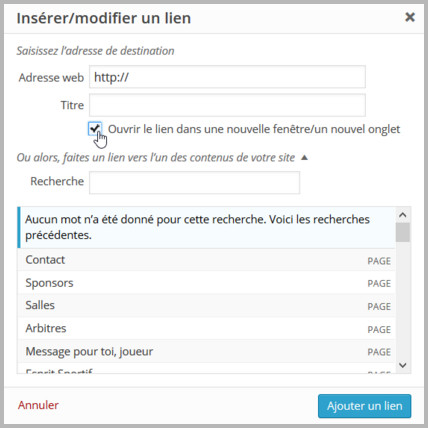
Task: Click the Ajouter un lien button
Action: (x=364, y=406)
